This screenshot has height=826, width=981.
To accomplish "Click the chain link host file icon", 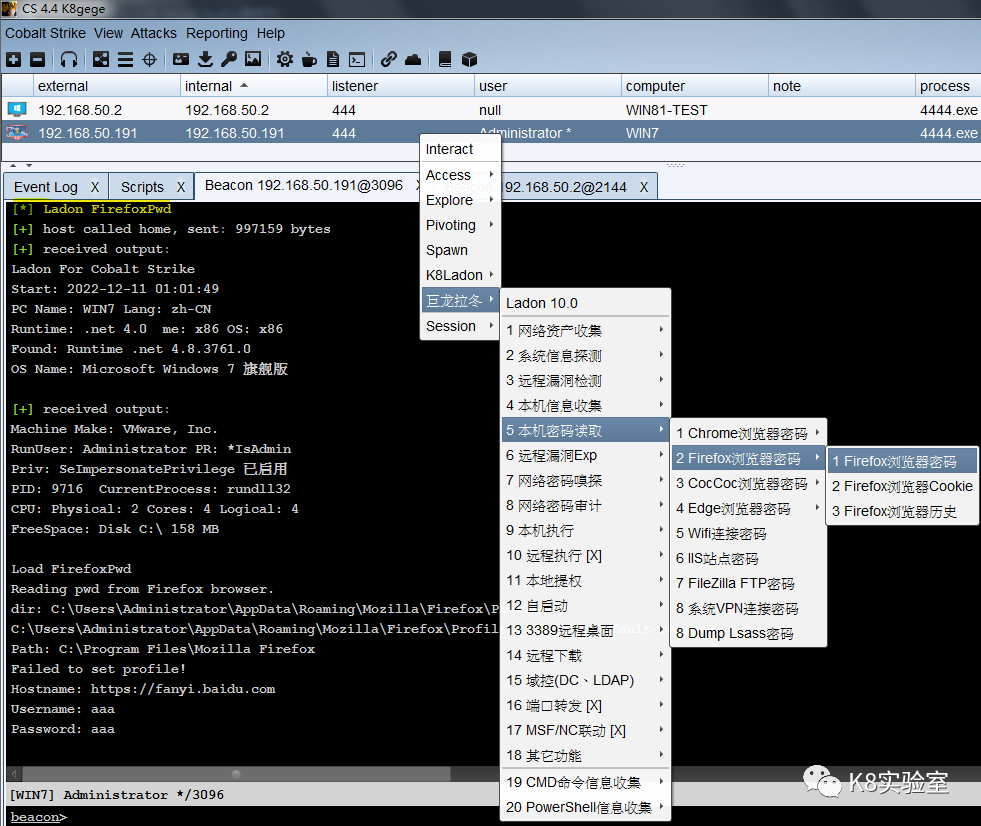I will (389, 59).
